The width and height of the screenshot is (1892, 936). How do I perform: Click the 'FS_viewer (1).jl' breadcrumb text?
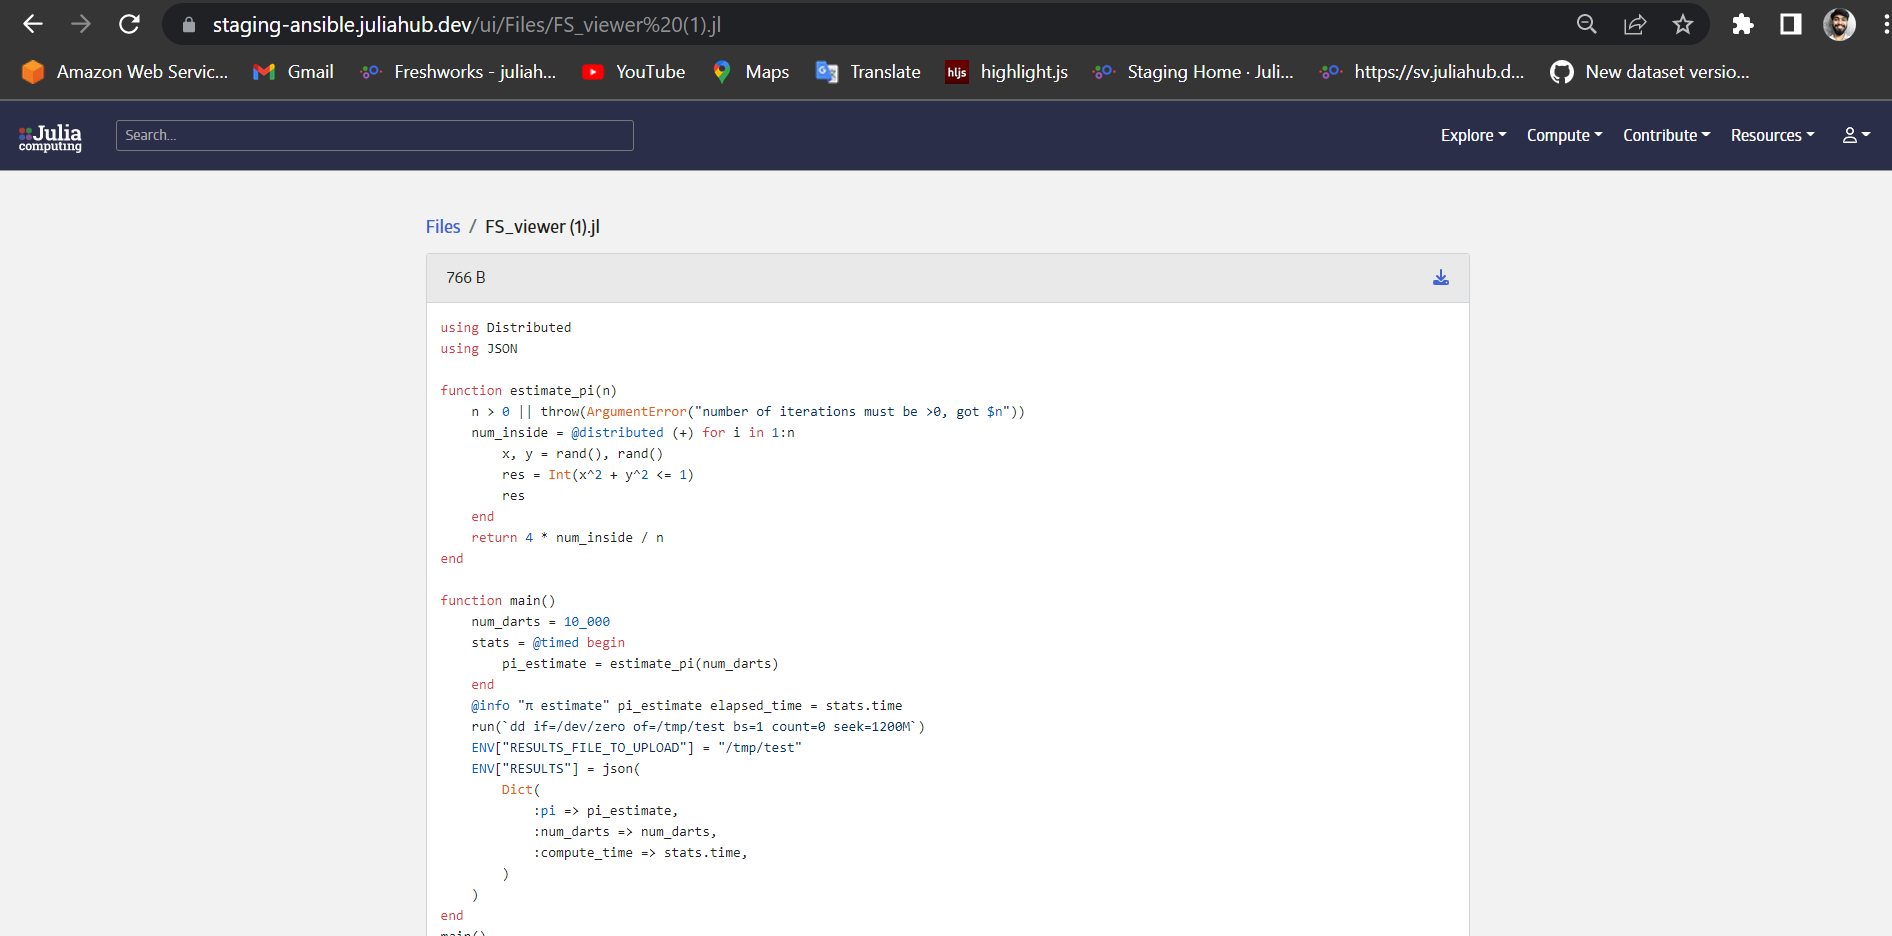[542, 227]
